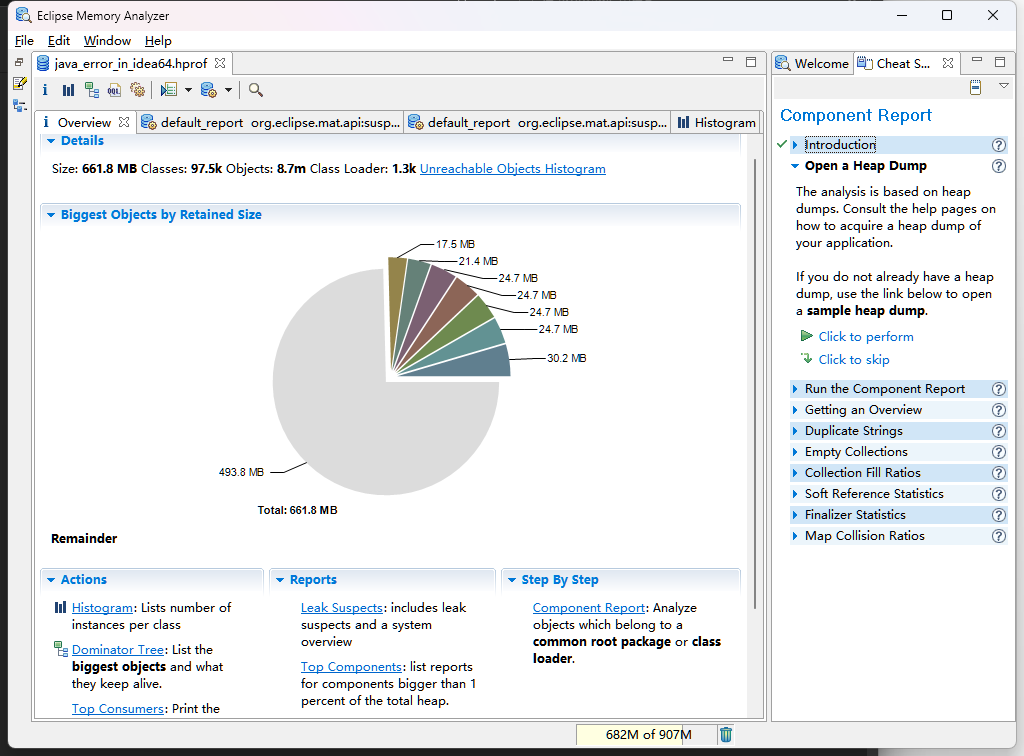This screenshot has width=1024, height=756.
Task: Run garbage collector trash icon
Action: click(x=726, y=734)
